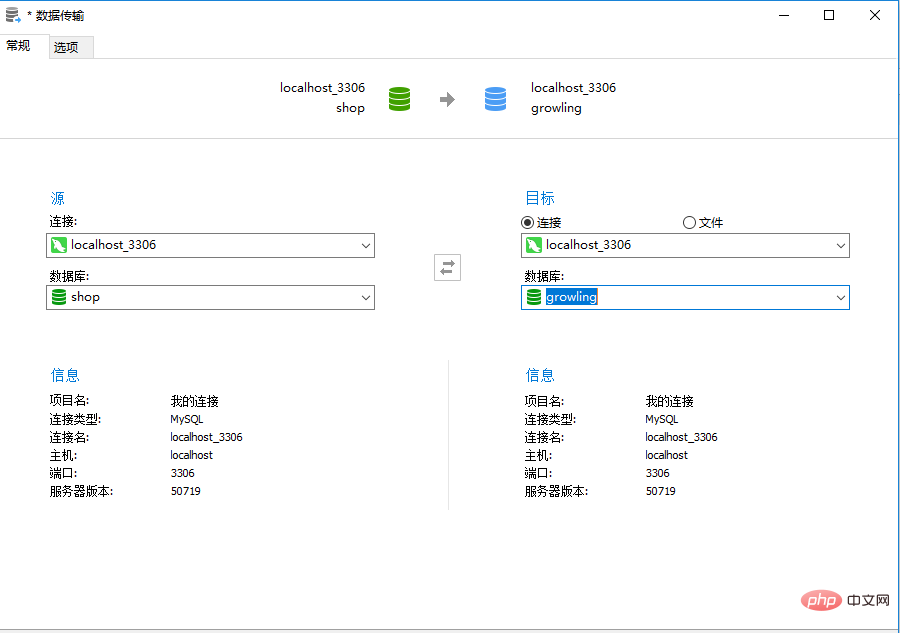The height and width of the screenshot is (633, 900).
Task: Click the blue target database icon in header
Action: point(495,99)
